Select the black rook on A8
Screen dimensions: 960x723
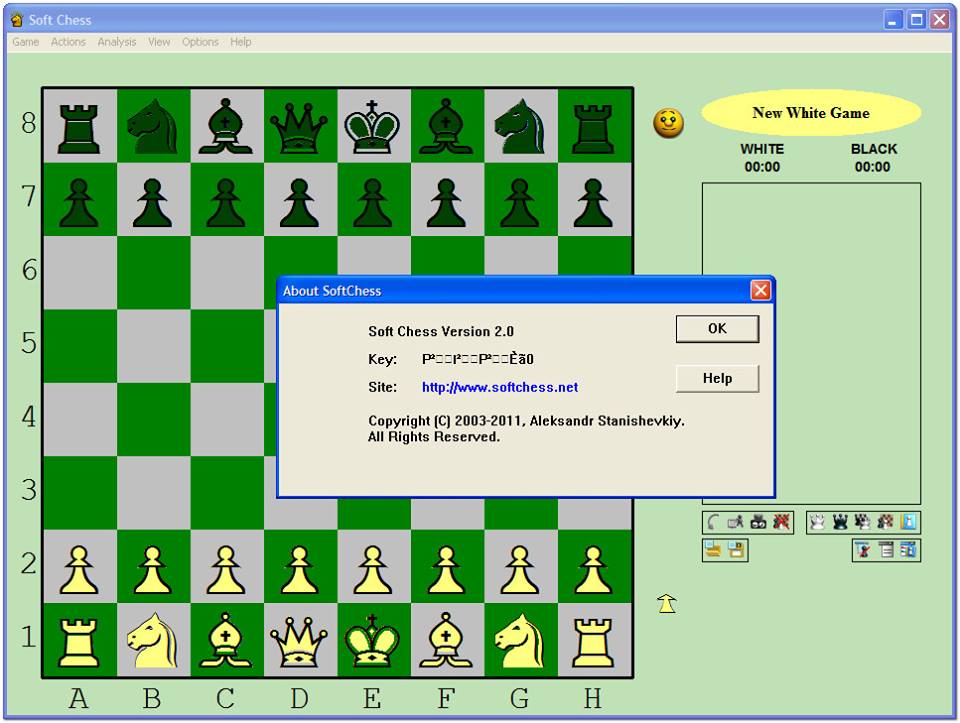point(79,128)
